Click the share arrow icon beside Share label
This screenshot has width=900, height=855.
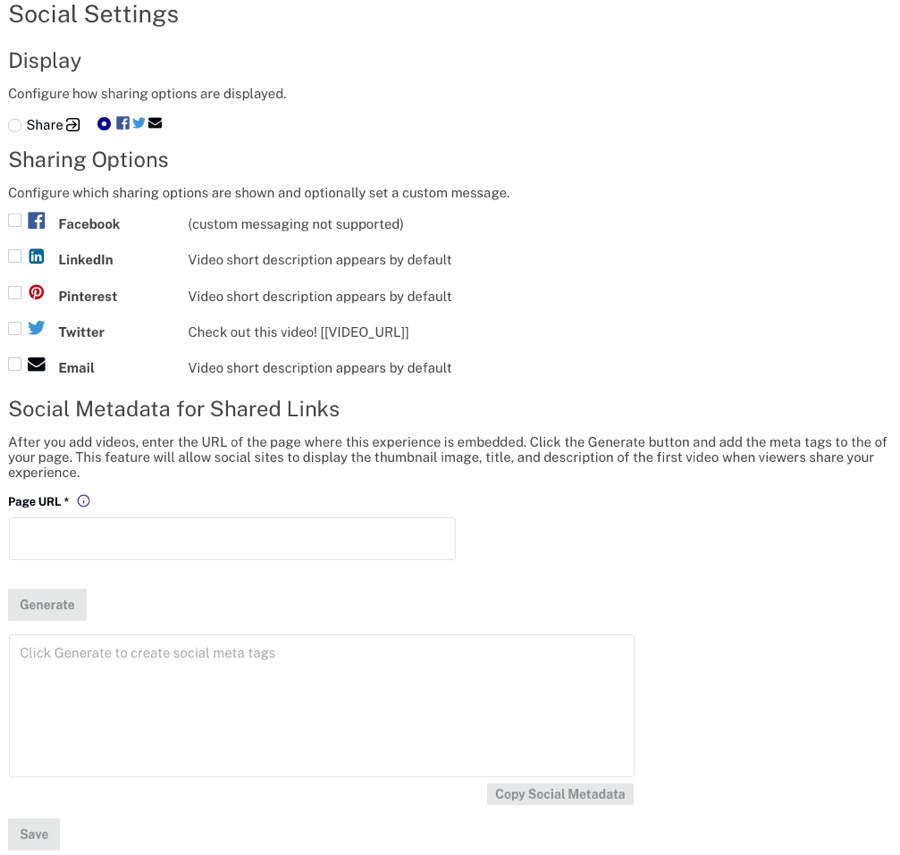click(x=73, y=125)
